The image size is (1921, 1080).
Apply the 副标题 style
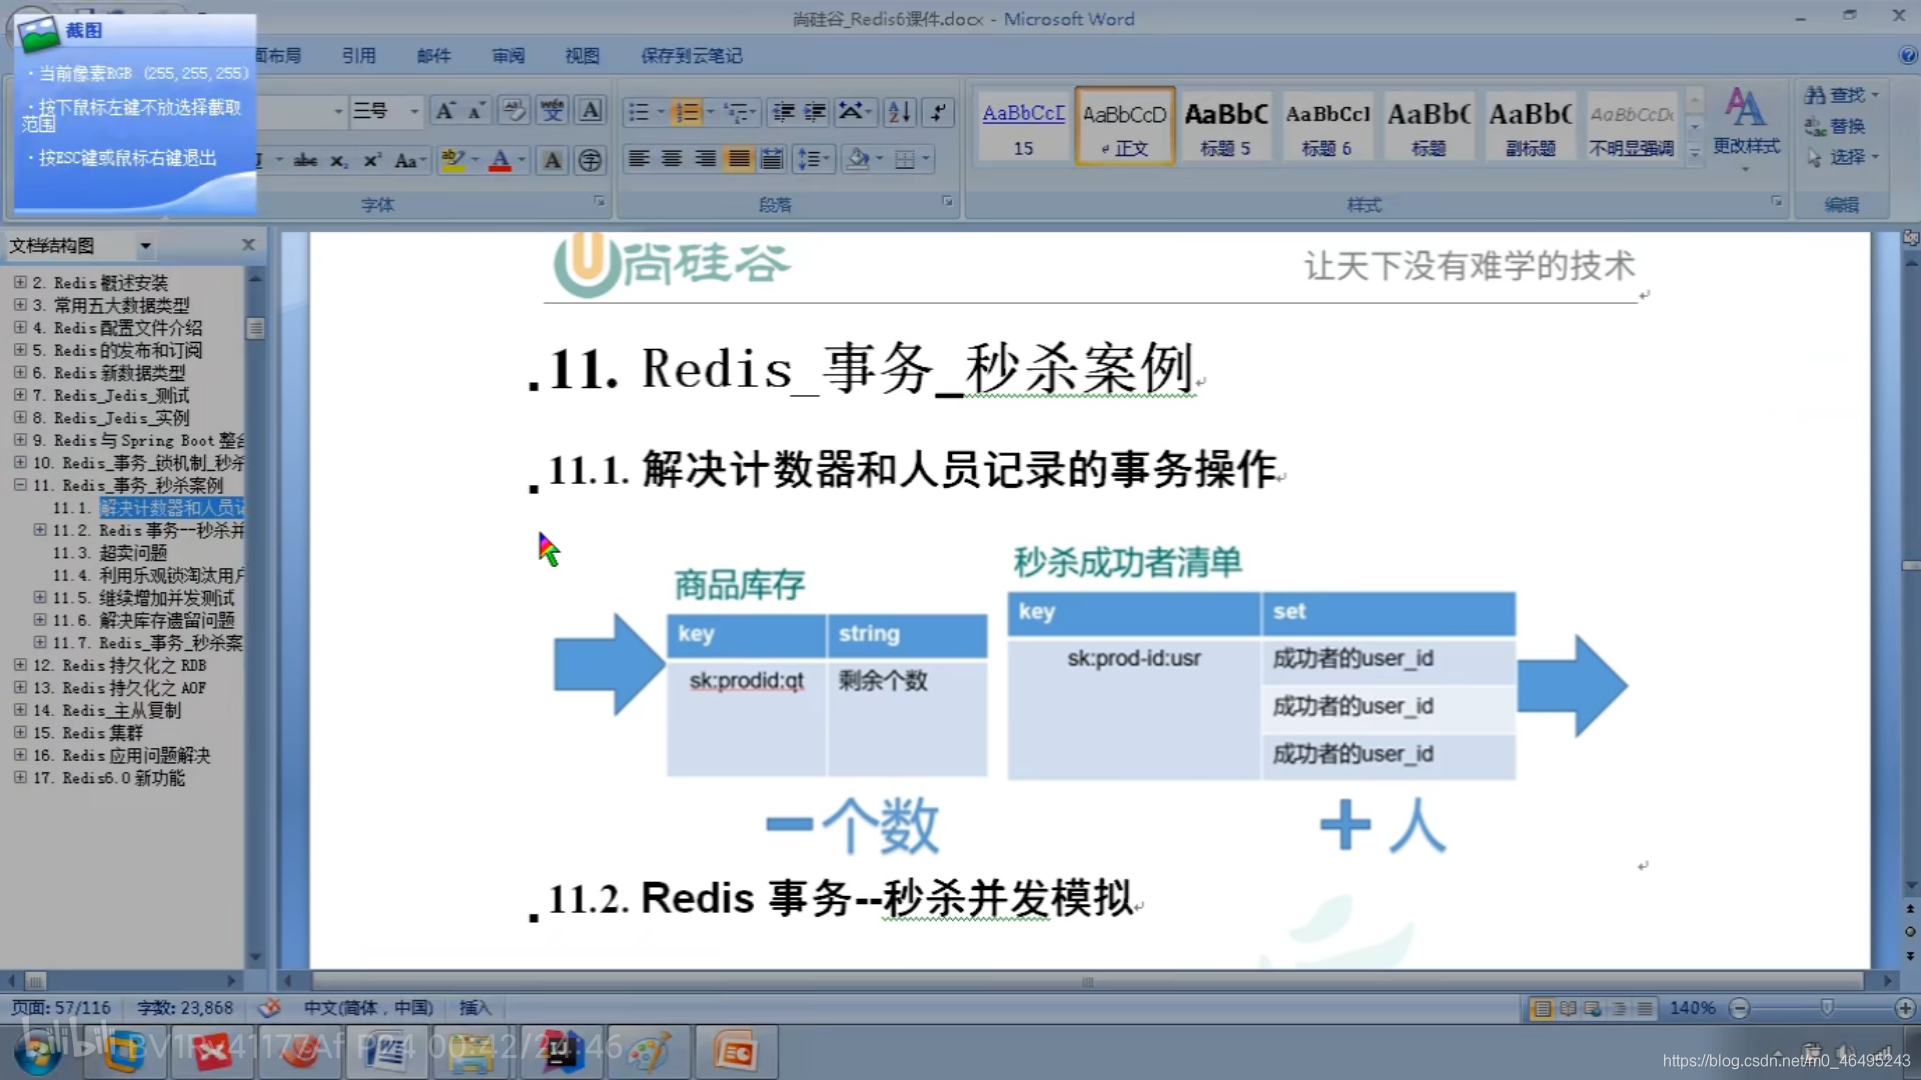(1530, 126)
